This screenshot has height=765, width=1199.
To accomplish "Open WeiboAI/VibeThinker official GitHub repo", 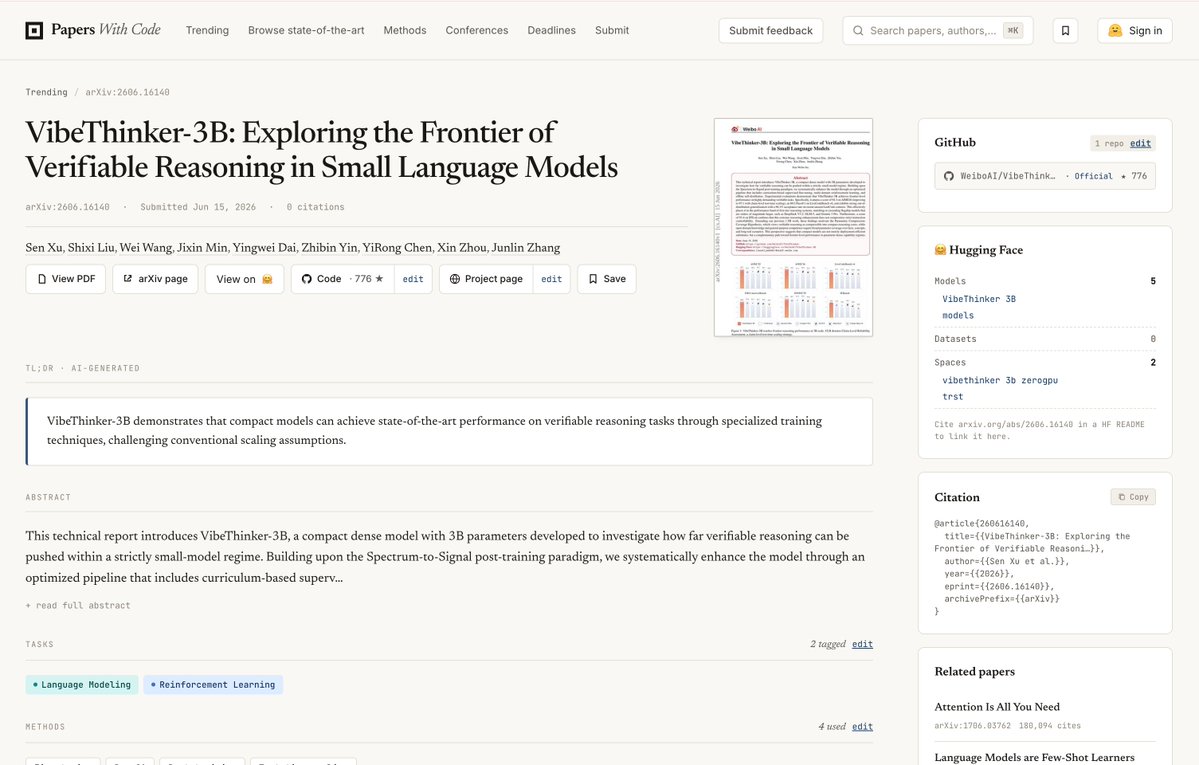I will tap(1045, 176).
